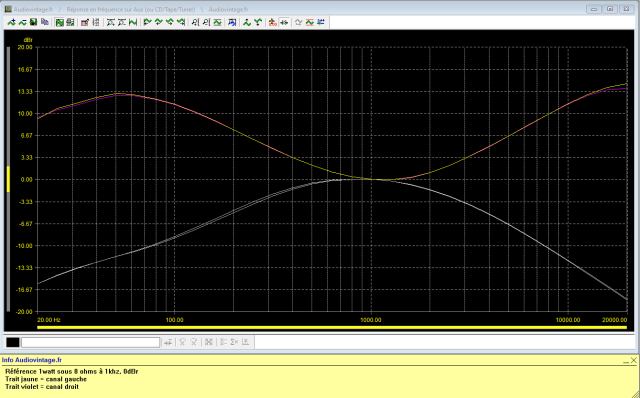Collapse the Info Audiovintage.fr panel
This screenshot has width=640, height=398.
(626, 361)
